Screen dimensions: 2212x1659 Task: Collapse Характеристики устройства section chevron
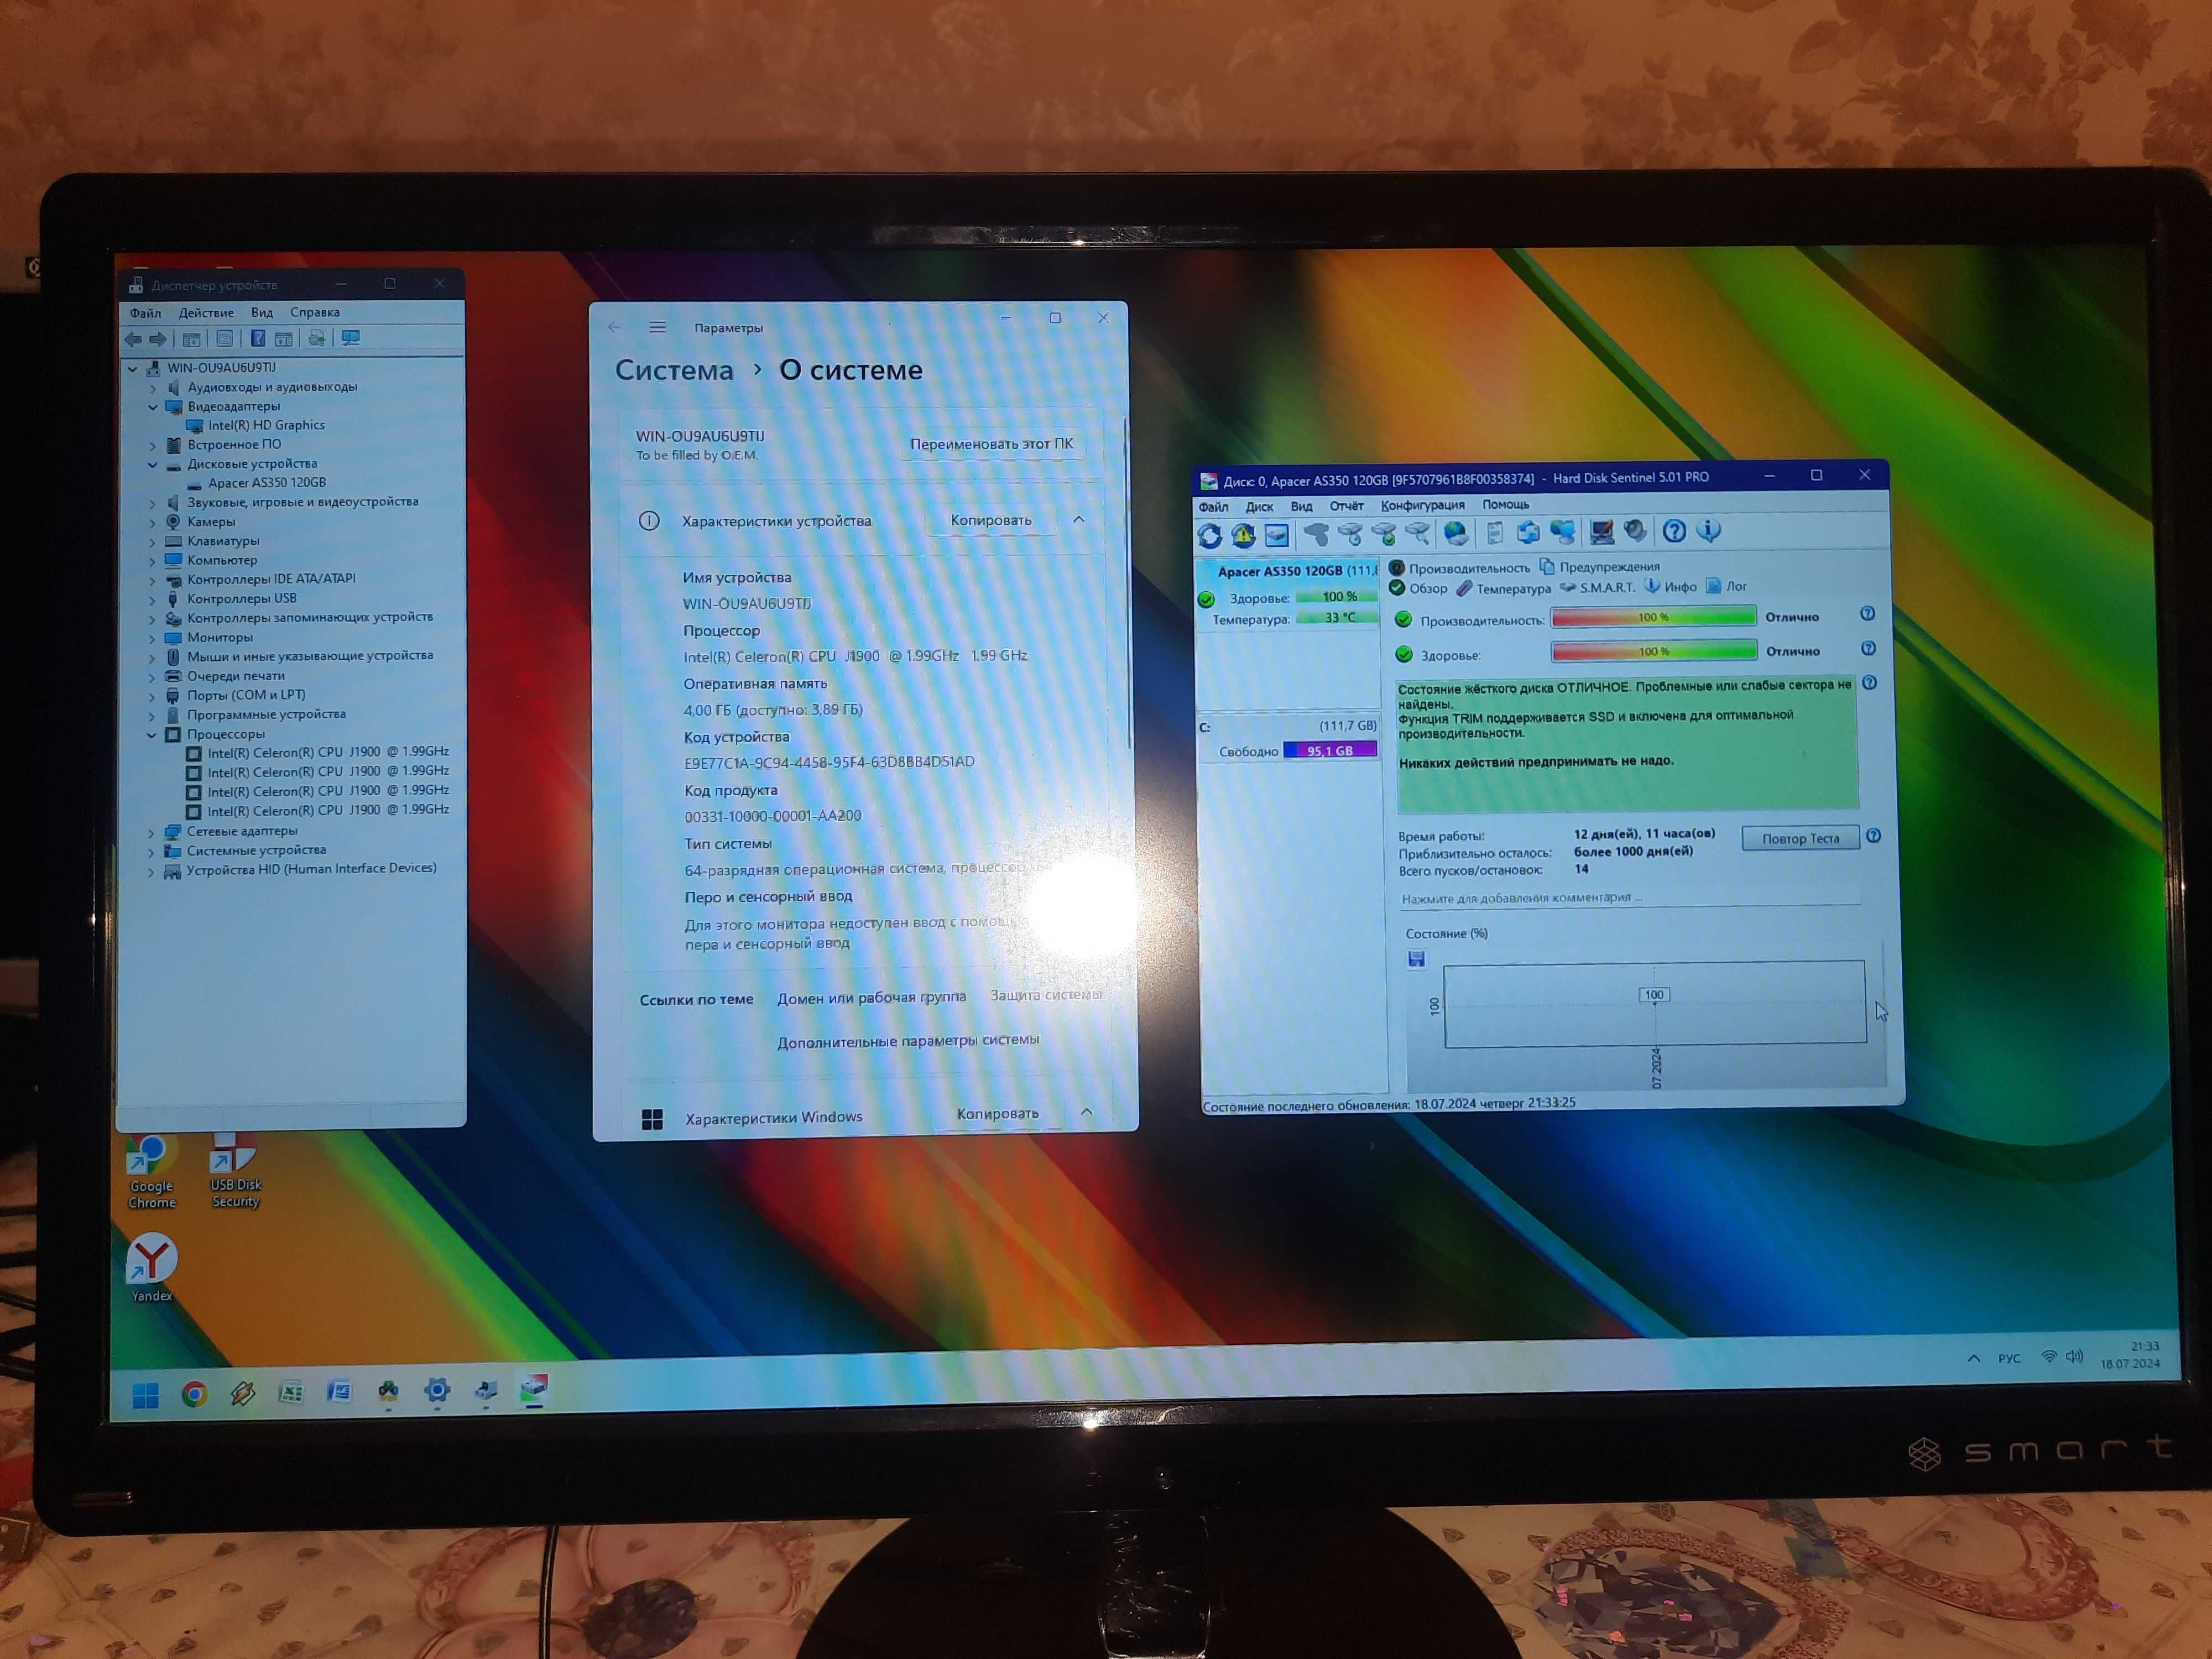pyautogui.click(x=1079, y=519)
